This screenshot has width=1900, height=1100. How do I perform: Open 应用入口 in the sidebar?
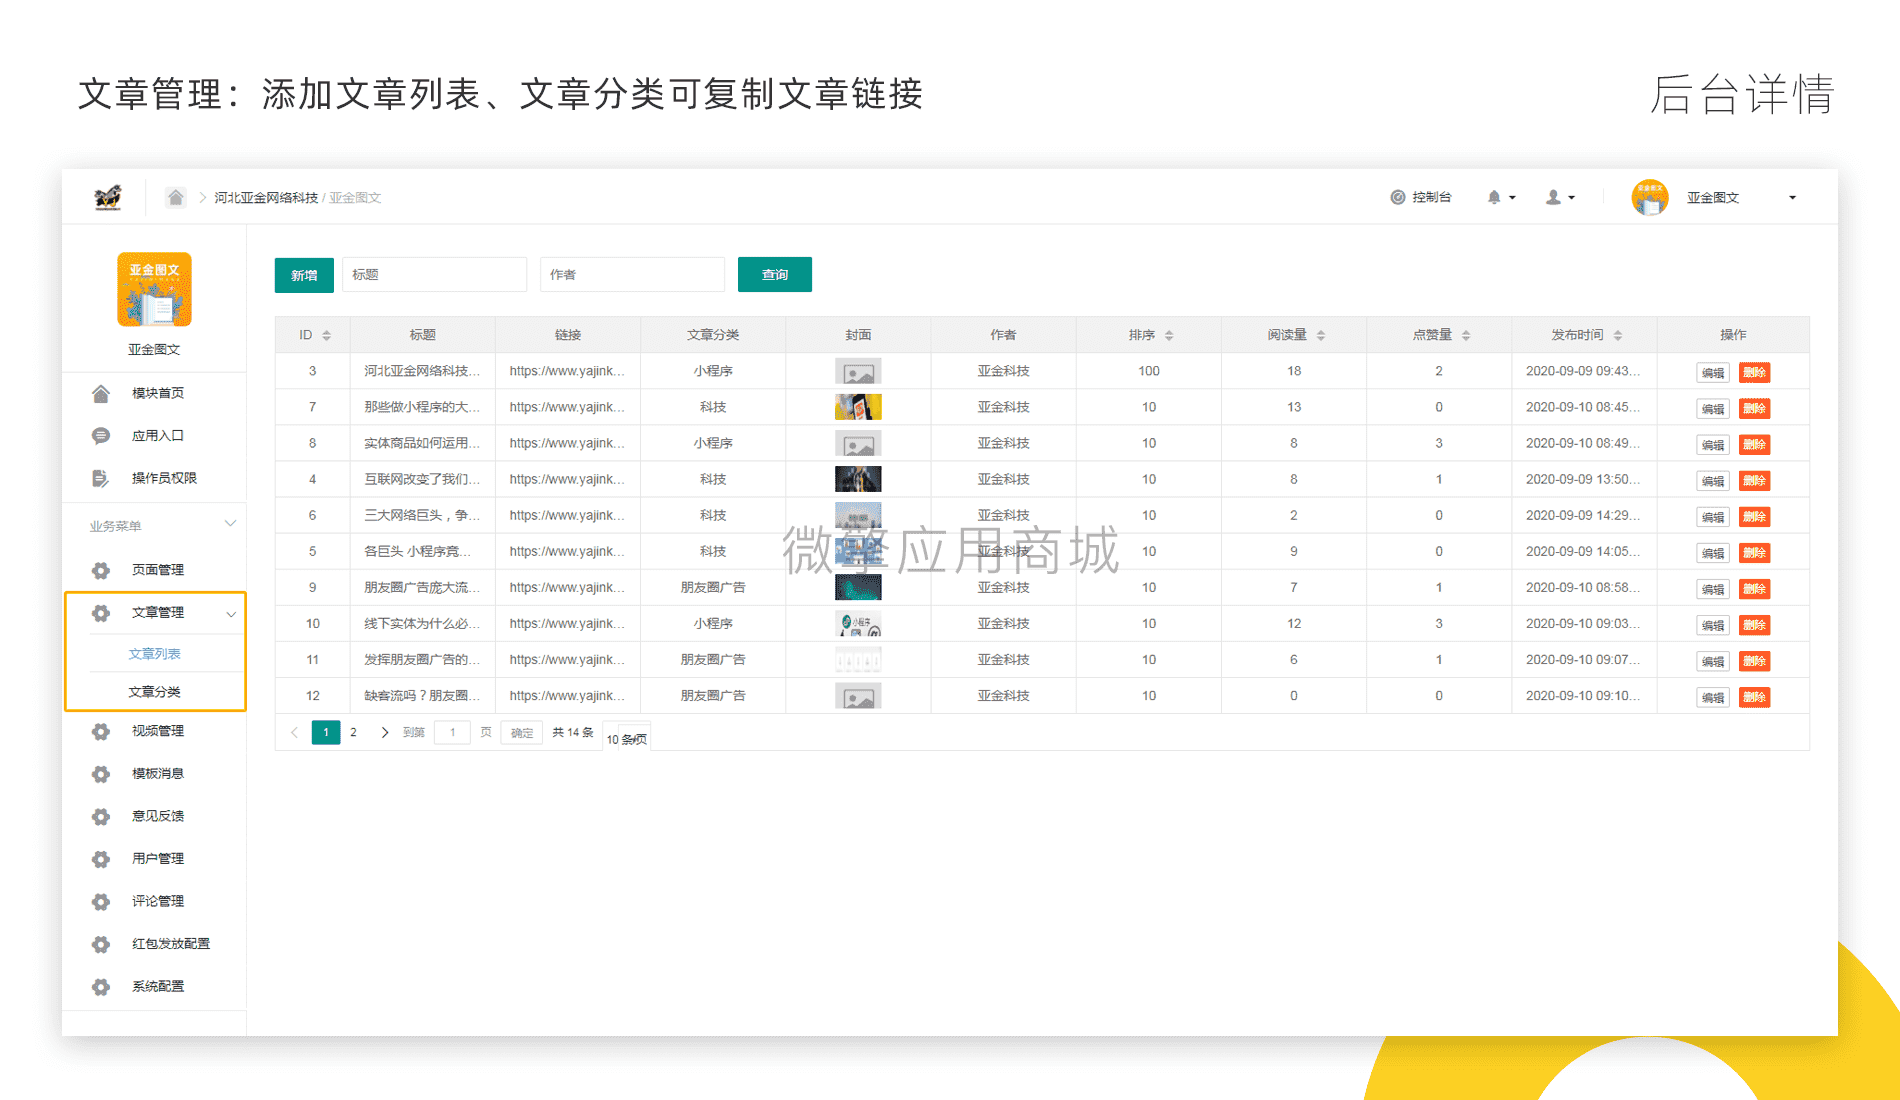click(x=158, y=436)
